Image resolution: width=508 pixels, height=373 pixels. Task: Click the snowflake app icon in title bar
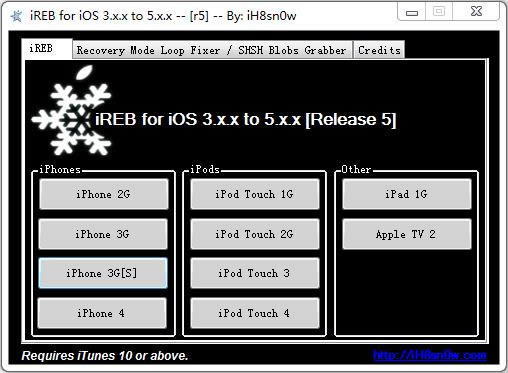16,16
